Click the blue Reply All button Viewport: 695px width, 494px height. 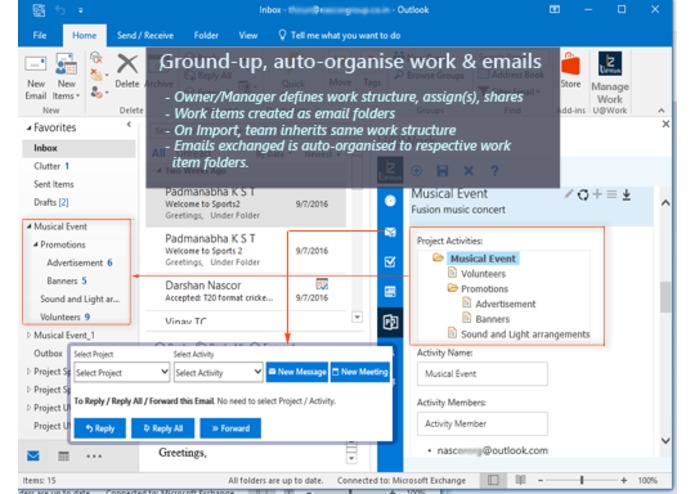coord(163,428)
